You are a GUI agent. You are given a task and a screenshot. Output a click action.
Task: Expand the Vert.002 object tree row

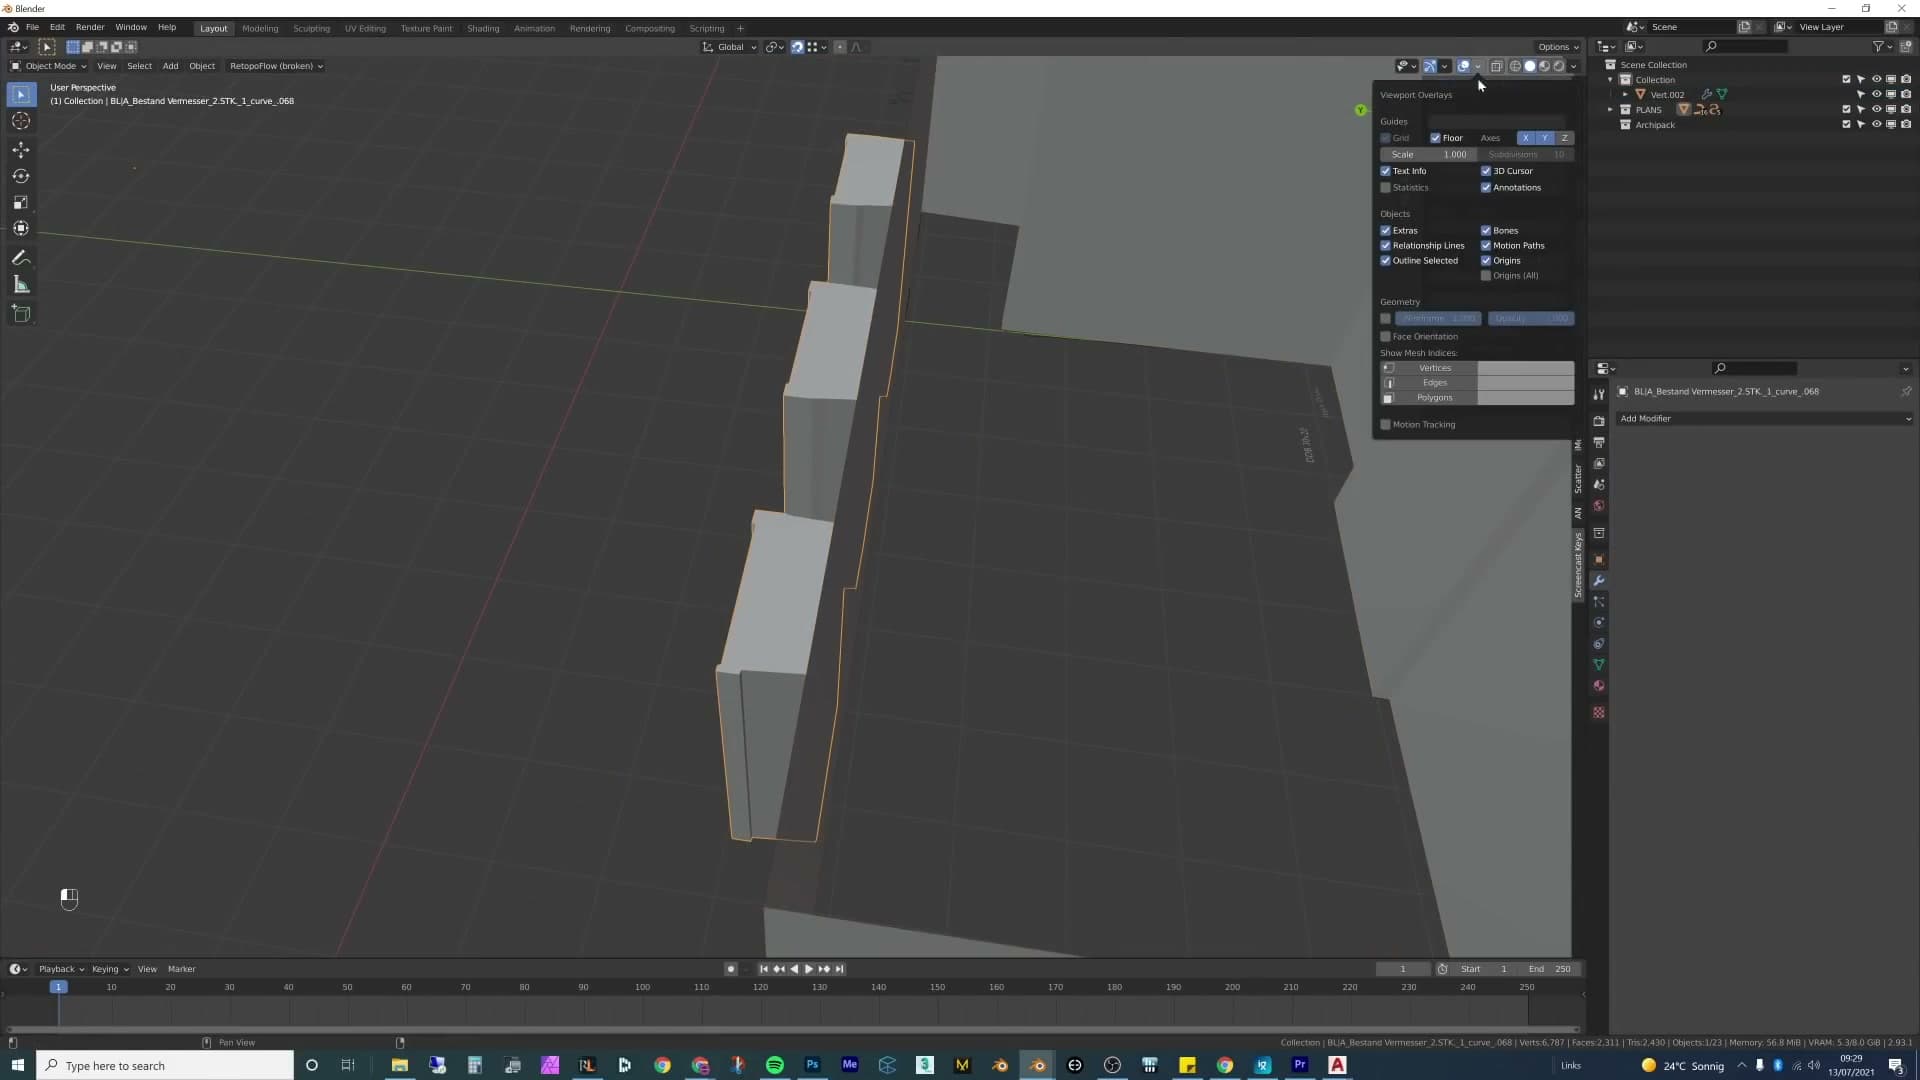tap(1625, 95)
